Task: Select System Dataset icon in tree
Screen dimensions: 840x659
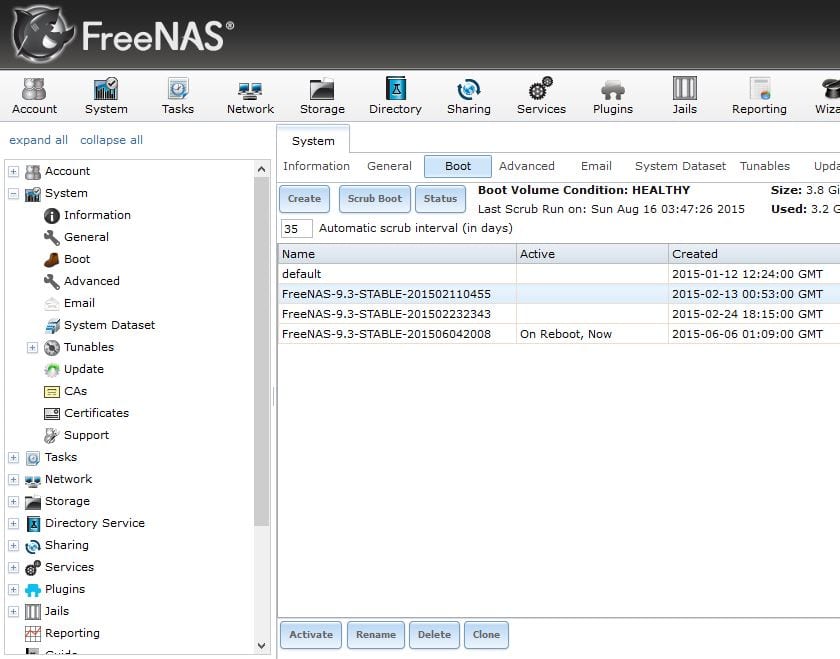Action: 51,325
